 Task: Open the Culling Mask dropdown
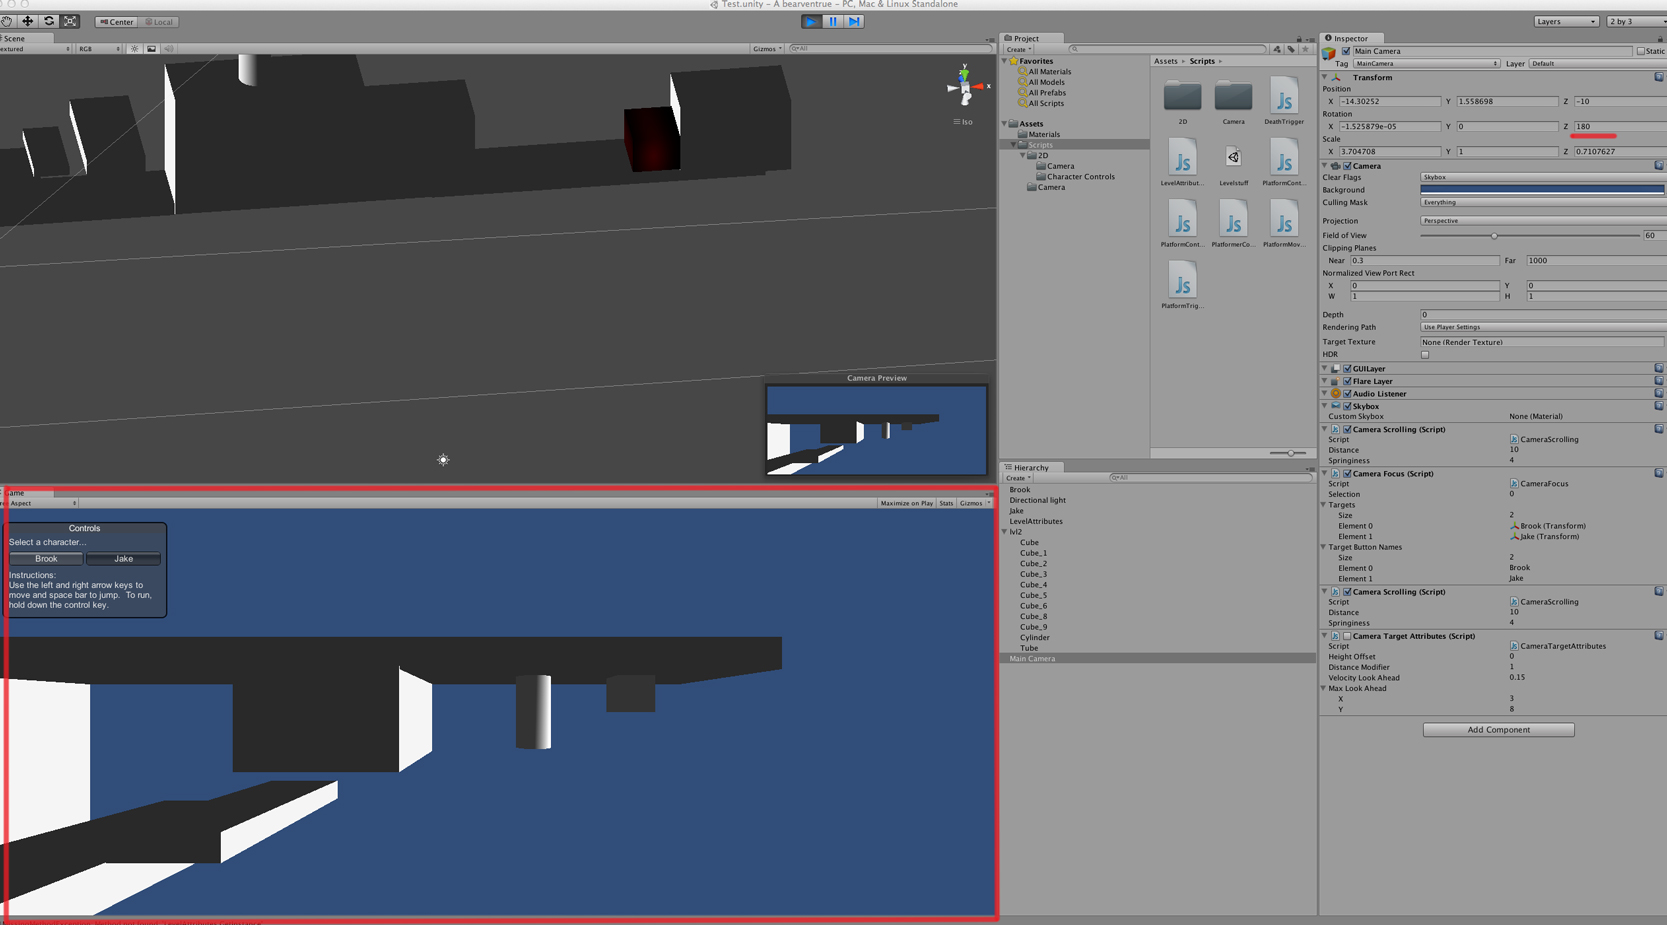pos(1543,202)
